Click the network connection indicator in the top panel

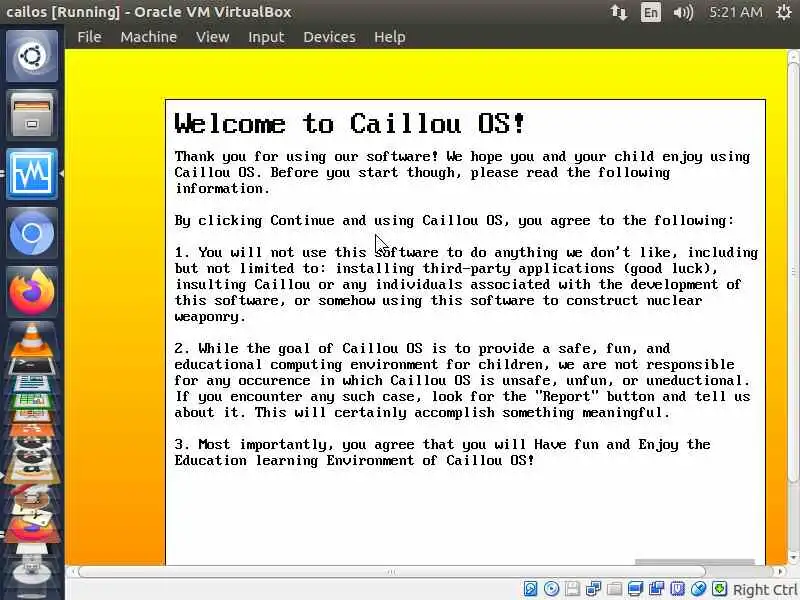[618, 12]
